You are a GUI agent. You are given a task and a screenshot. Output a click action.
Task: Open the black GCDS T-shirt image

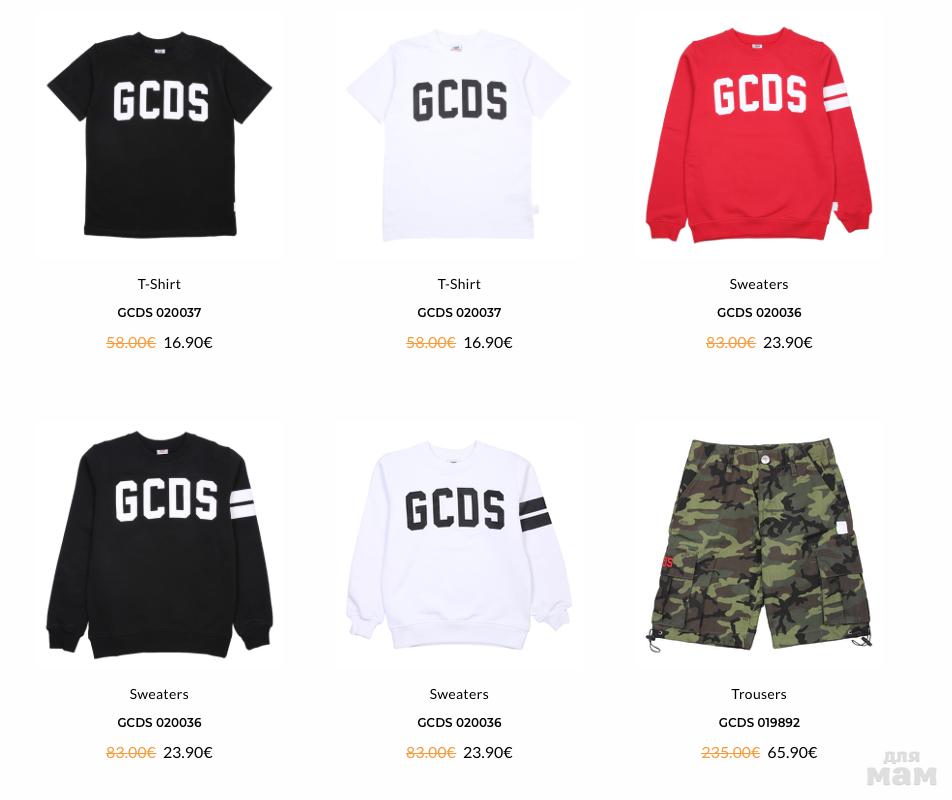pos(160,135)
